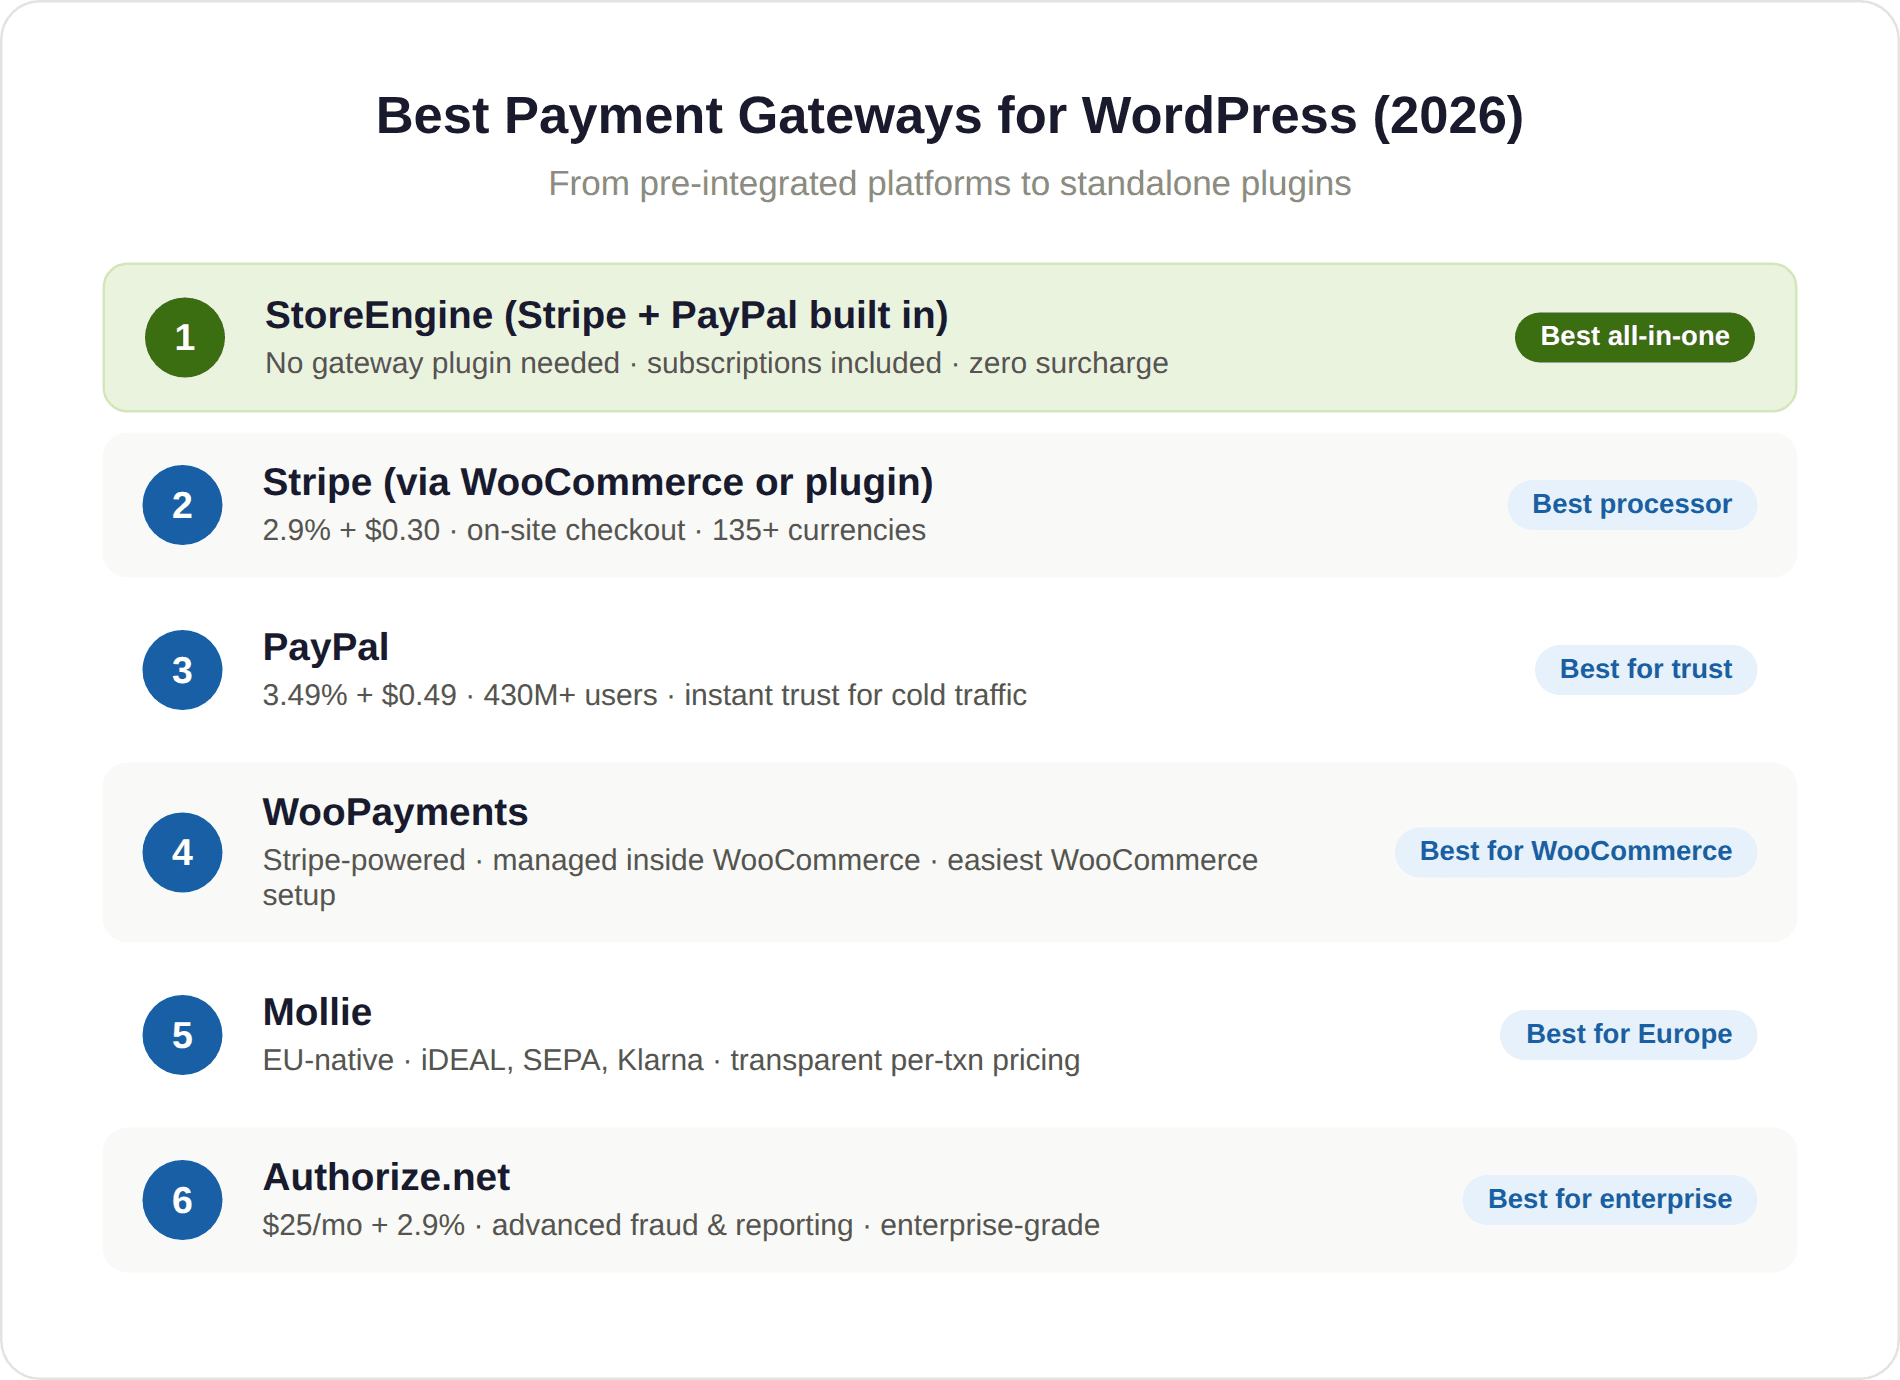Click 'No gateway plugin needed' description line
The height and width of the screenshot is (1380, 1900).
click(716, 363)
